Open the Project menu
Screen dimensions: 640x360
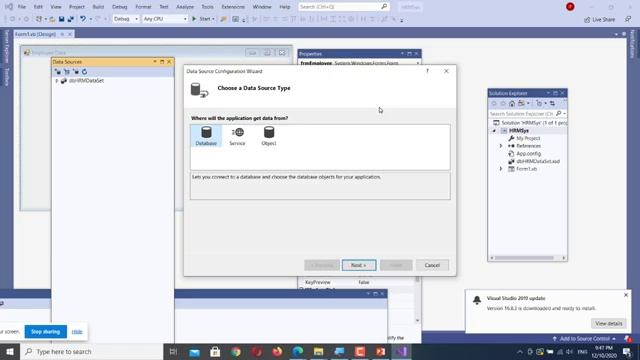click(x=77, y=7)
